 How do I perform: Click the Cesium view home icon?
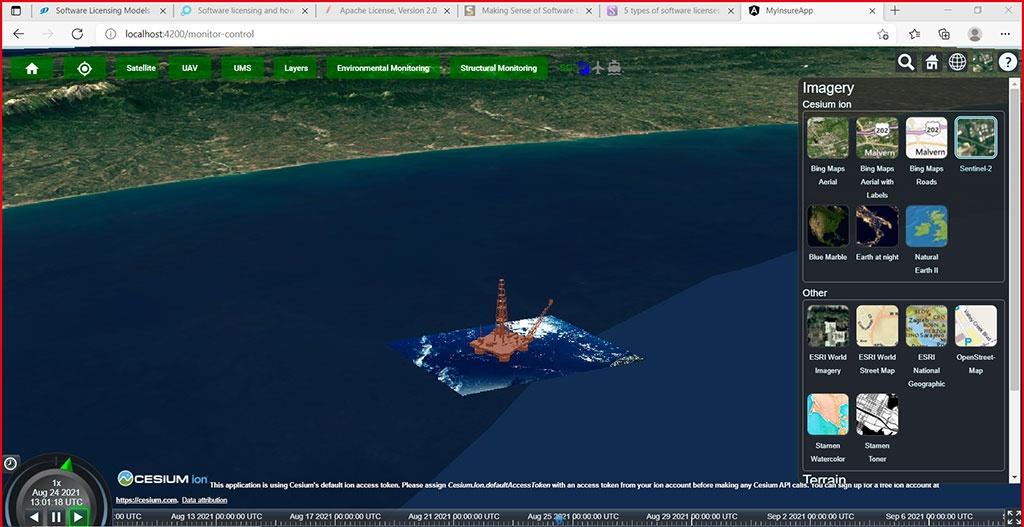point(932,62)
